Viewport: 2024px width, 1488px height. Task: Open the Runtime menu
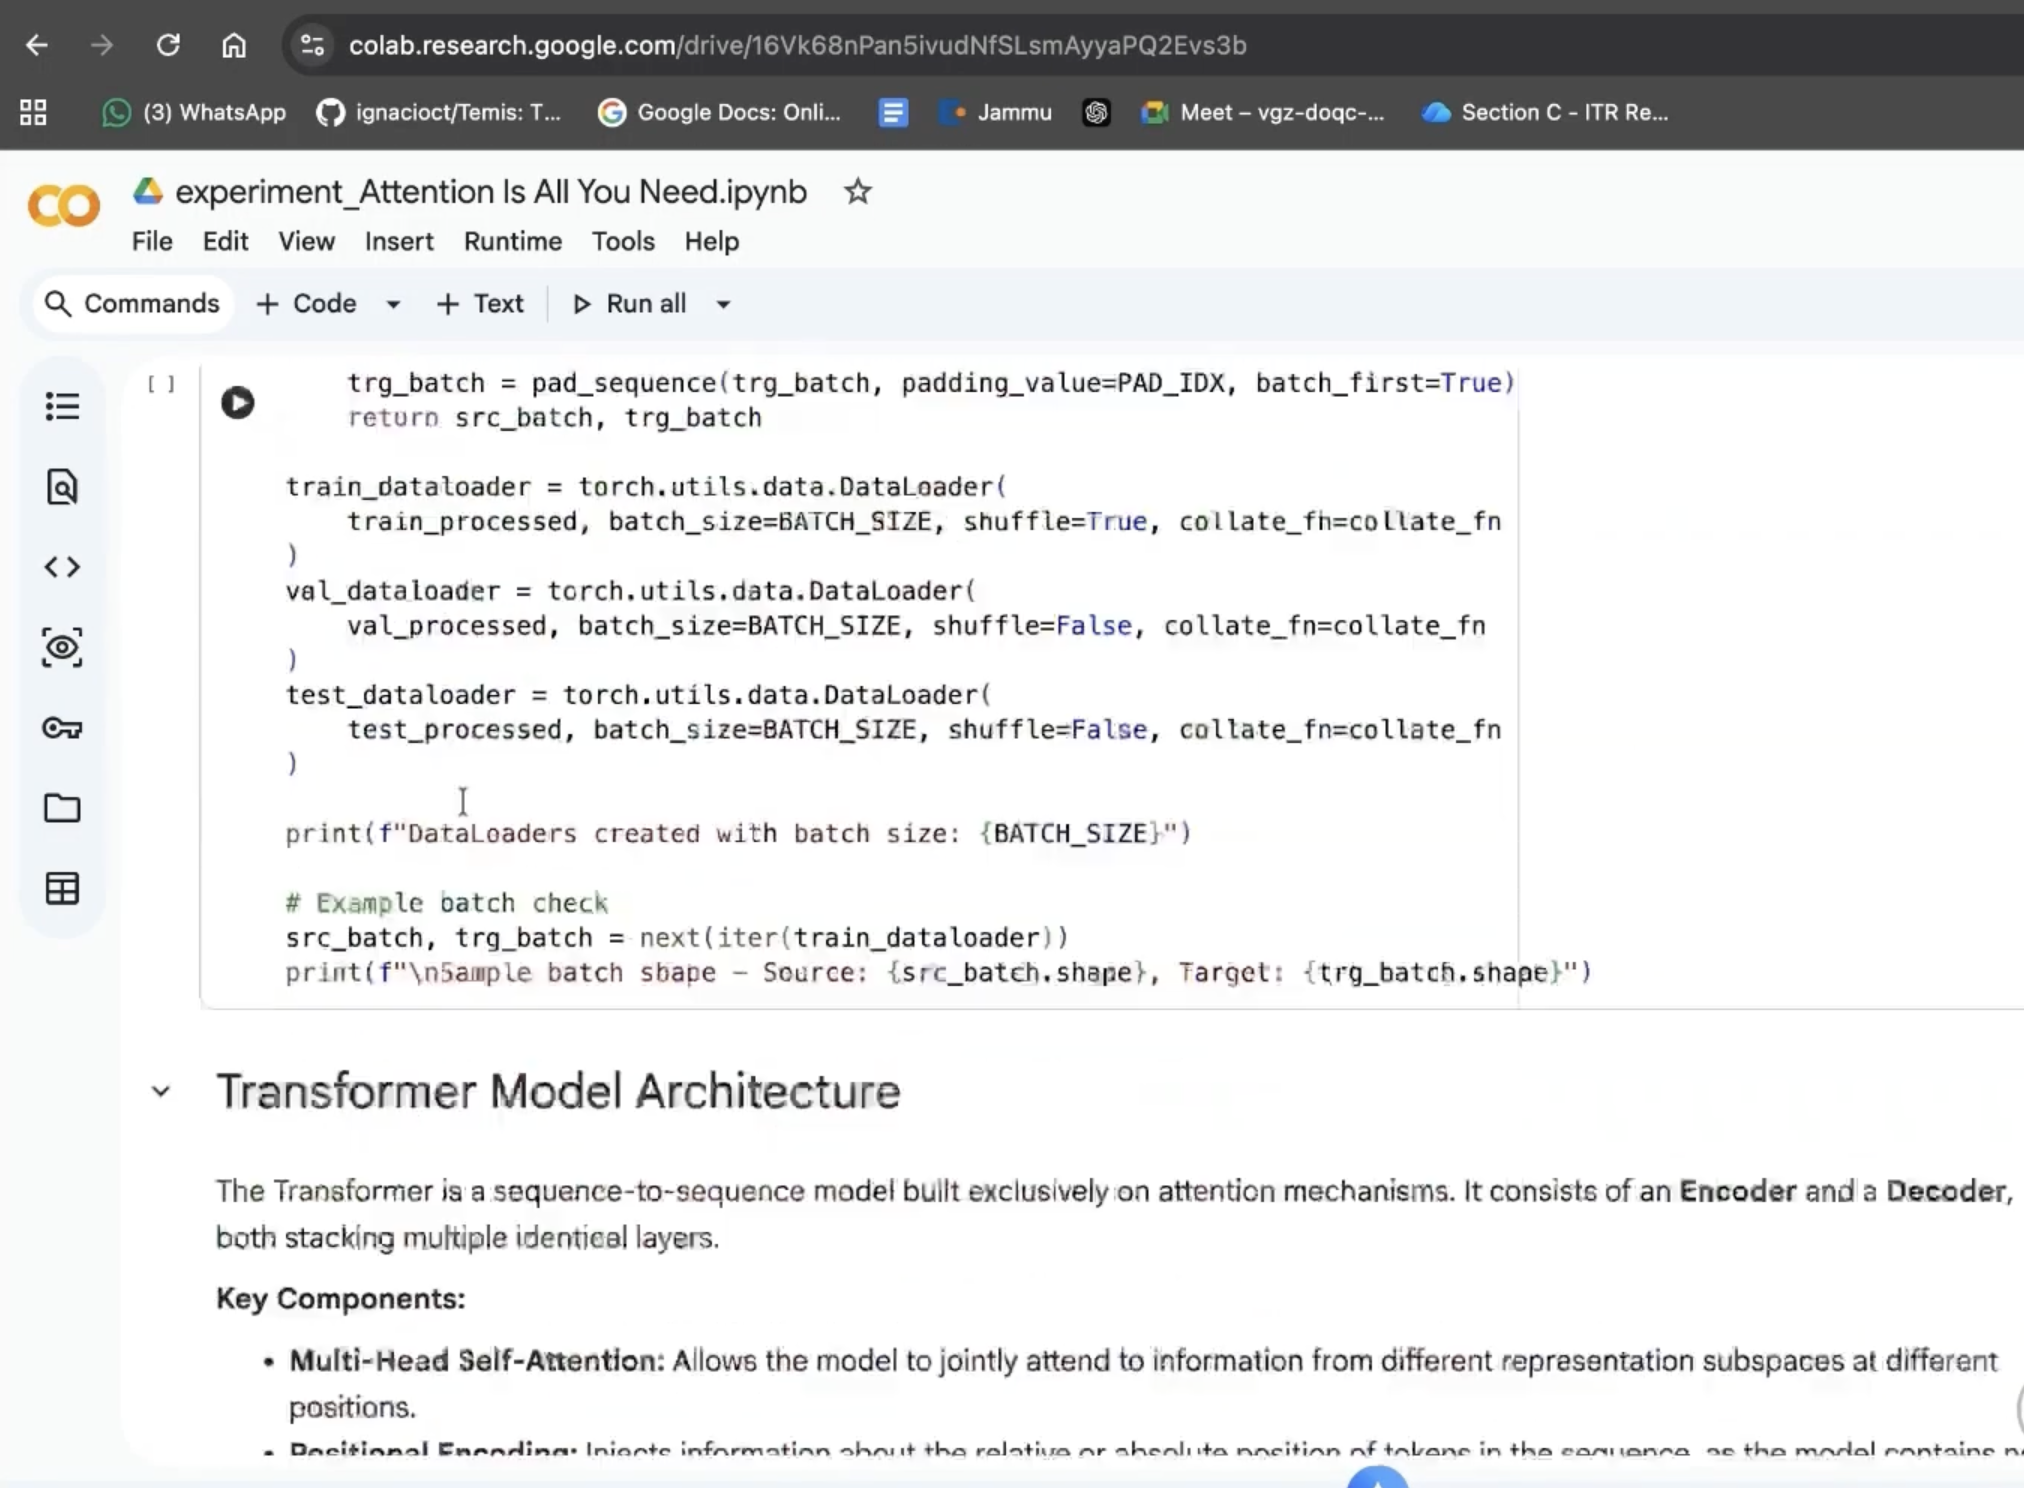[512, 241]
